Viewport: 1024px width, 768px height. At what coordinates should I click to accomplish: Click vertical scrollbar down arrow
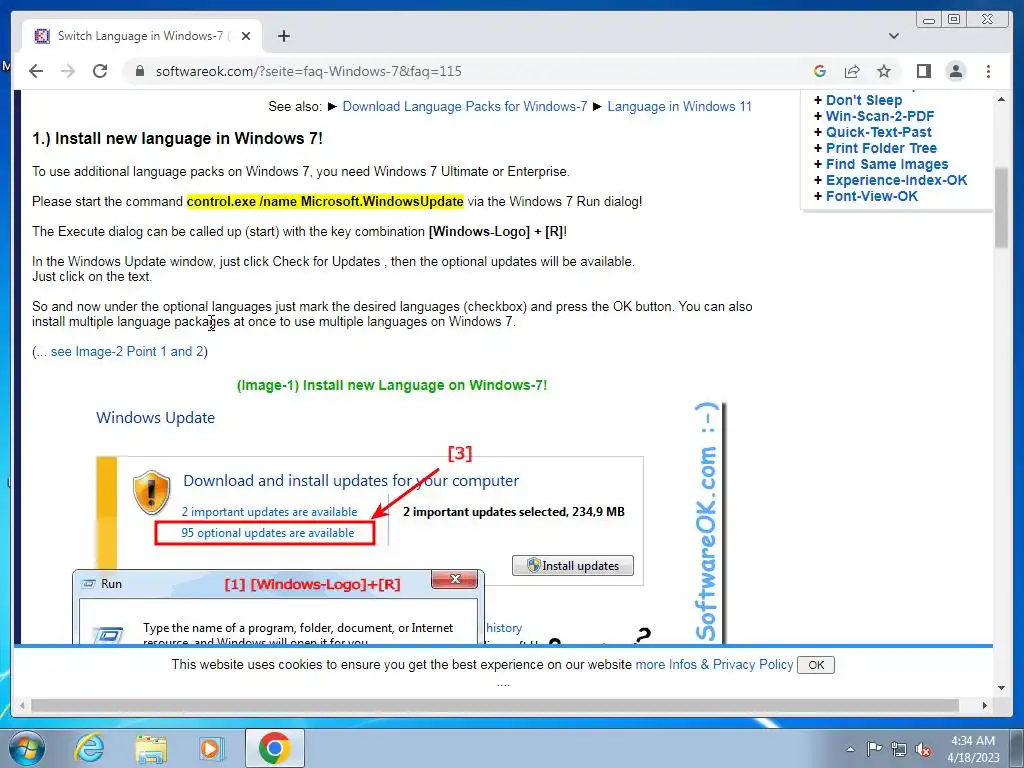1002,688
